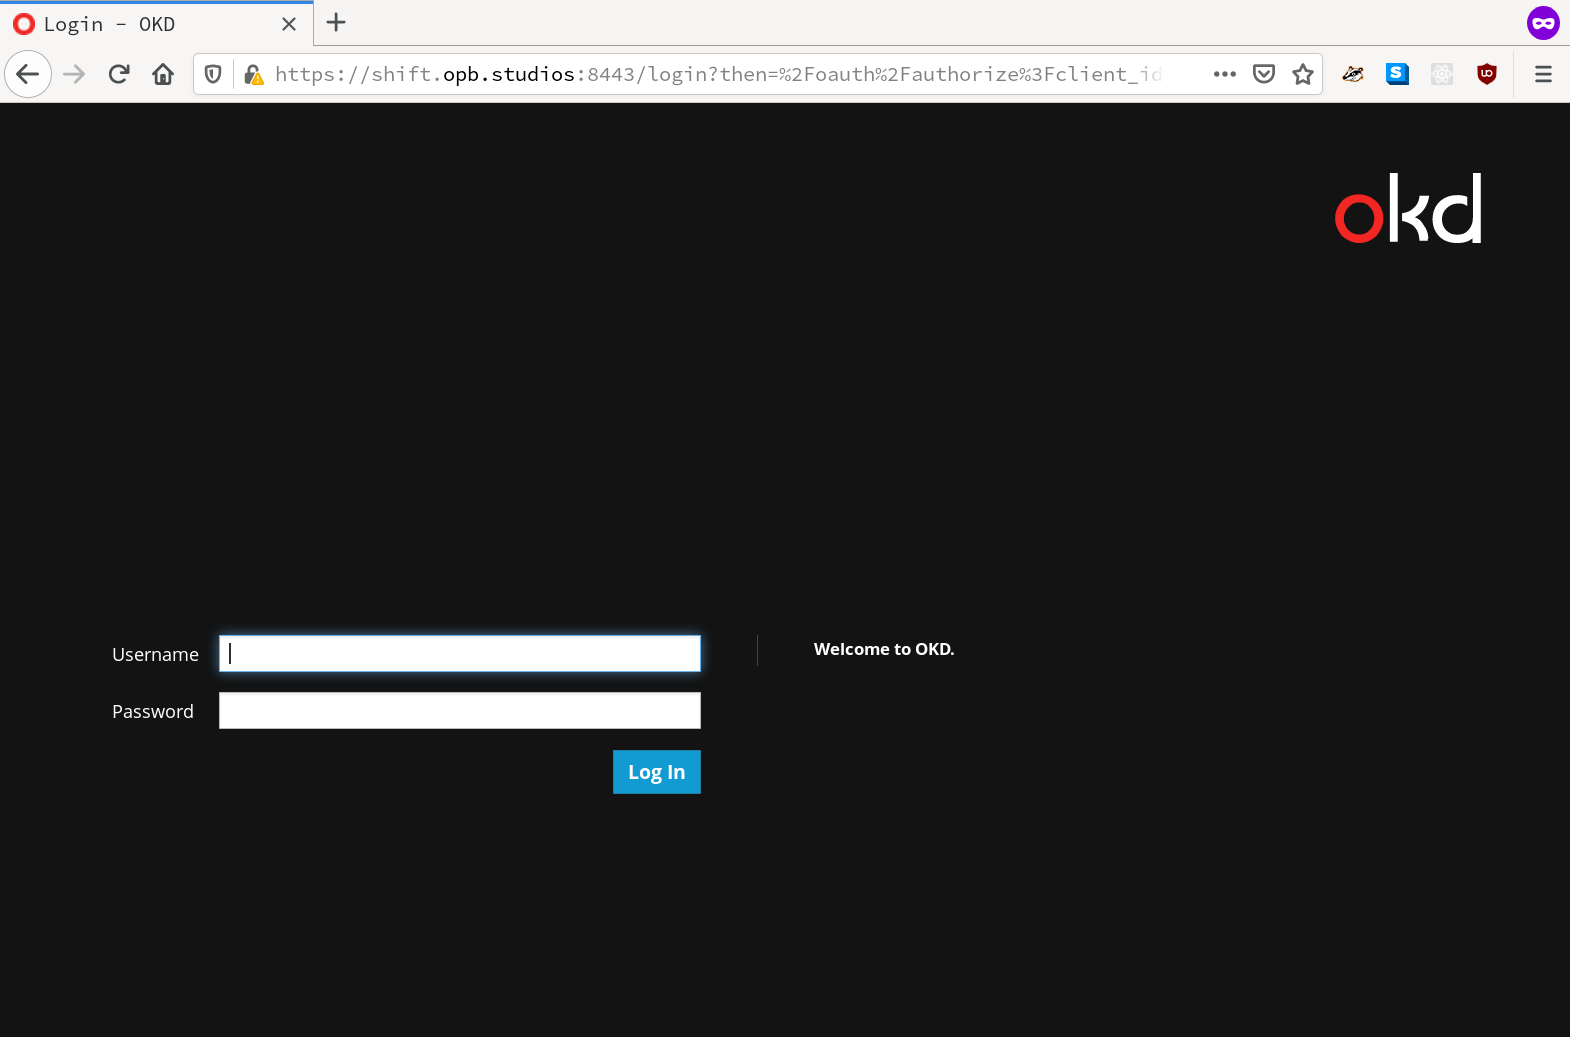The height and width of the screenshot is (1037, 1570).
Task: Click the private browsing mask icon
Action: click(x=1543, y=23)
